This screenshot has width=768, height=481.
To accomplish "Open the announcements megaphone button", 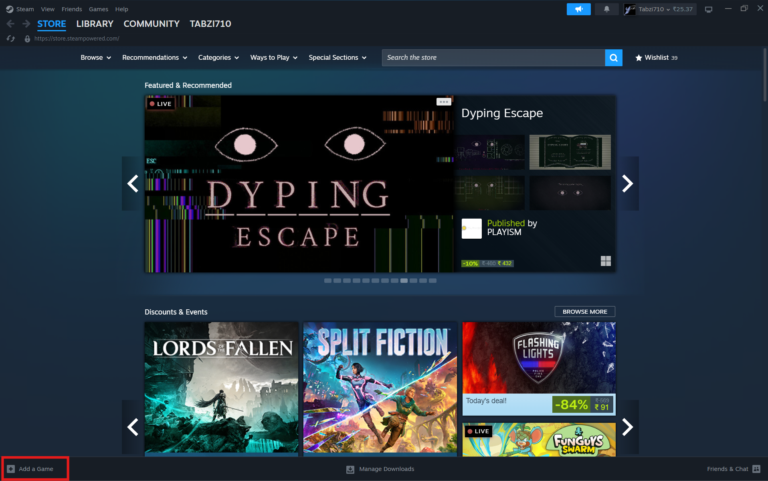I will pos(578,9).
